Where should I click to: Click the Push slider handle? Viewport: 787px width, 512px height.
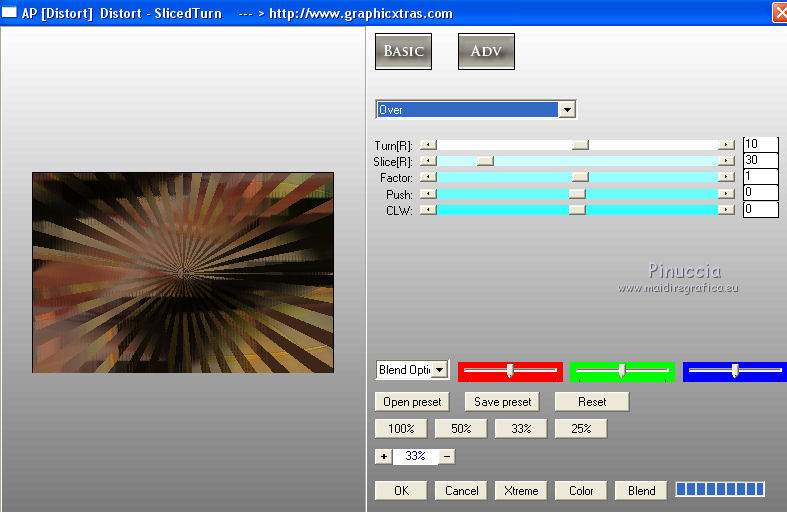pos(577,194)
